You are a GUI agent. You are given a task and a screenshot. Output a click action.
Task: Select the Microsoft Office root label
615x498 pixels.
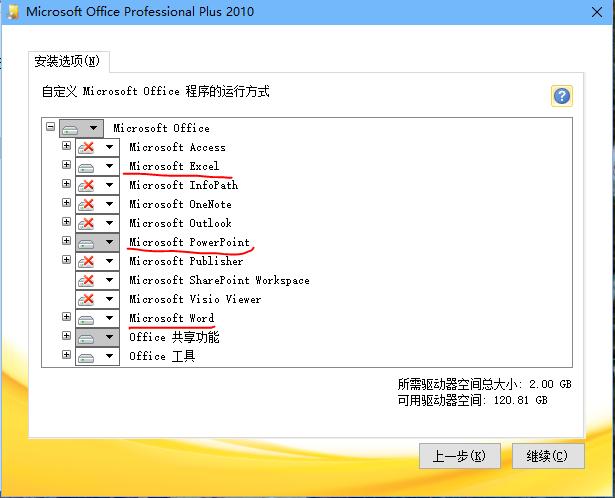162,128
